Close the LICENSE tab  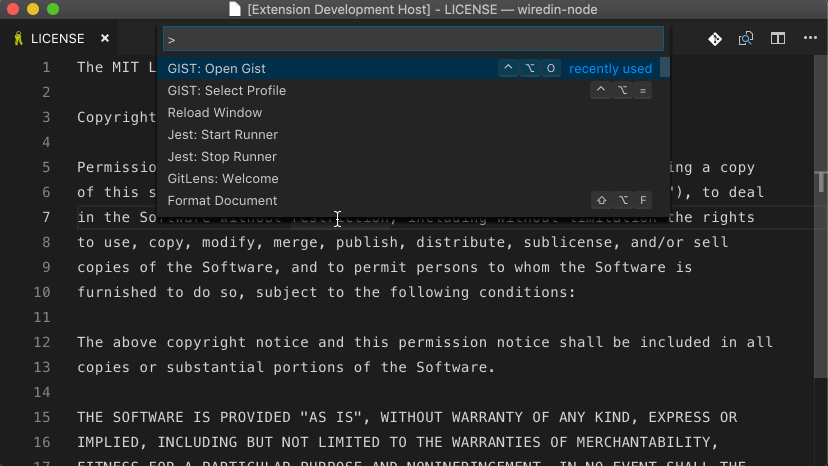point(105,38)
